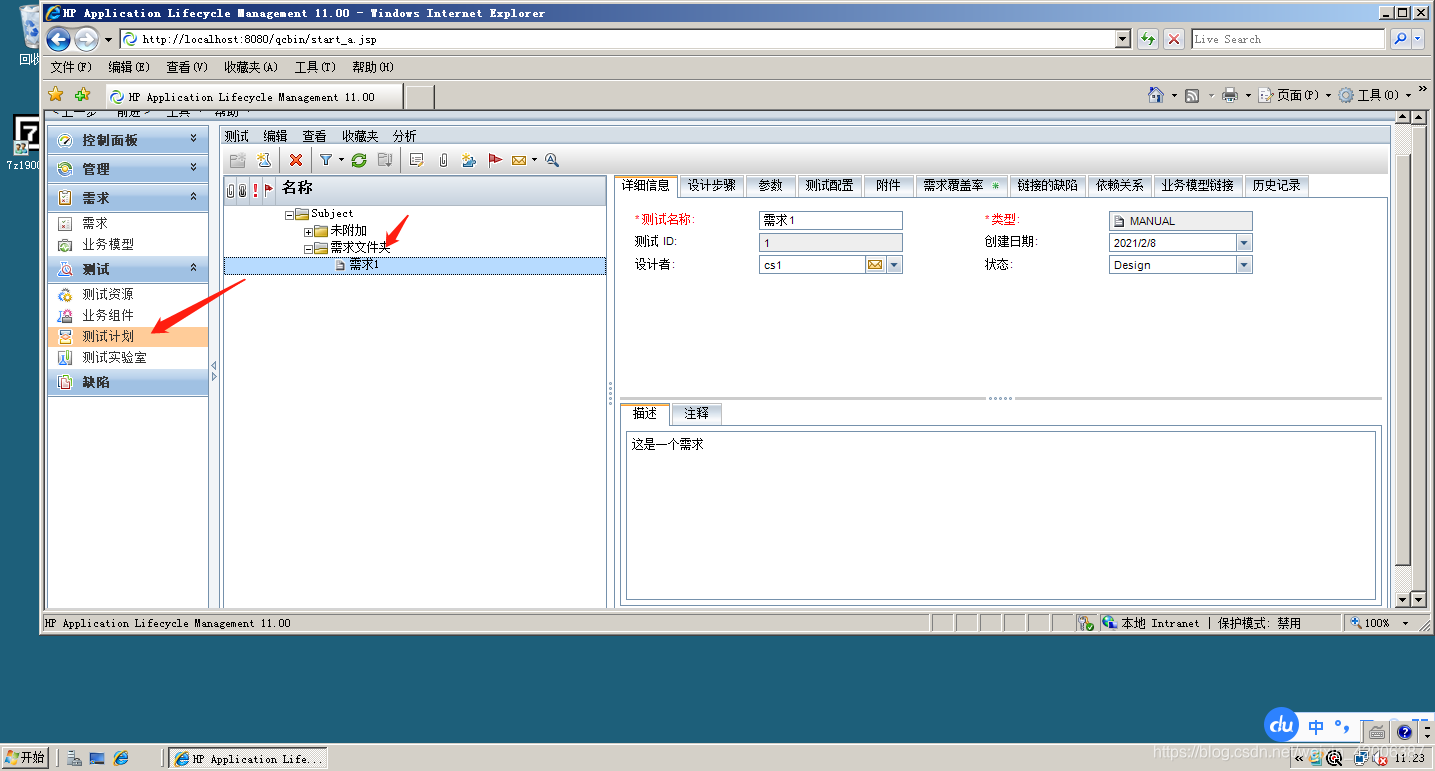Collapse the Subject tree node
Viewport: 1435px width, 771px height.
289,214
